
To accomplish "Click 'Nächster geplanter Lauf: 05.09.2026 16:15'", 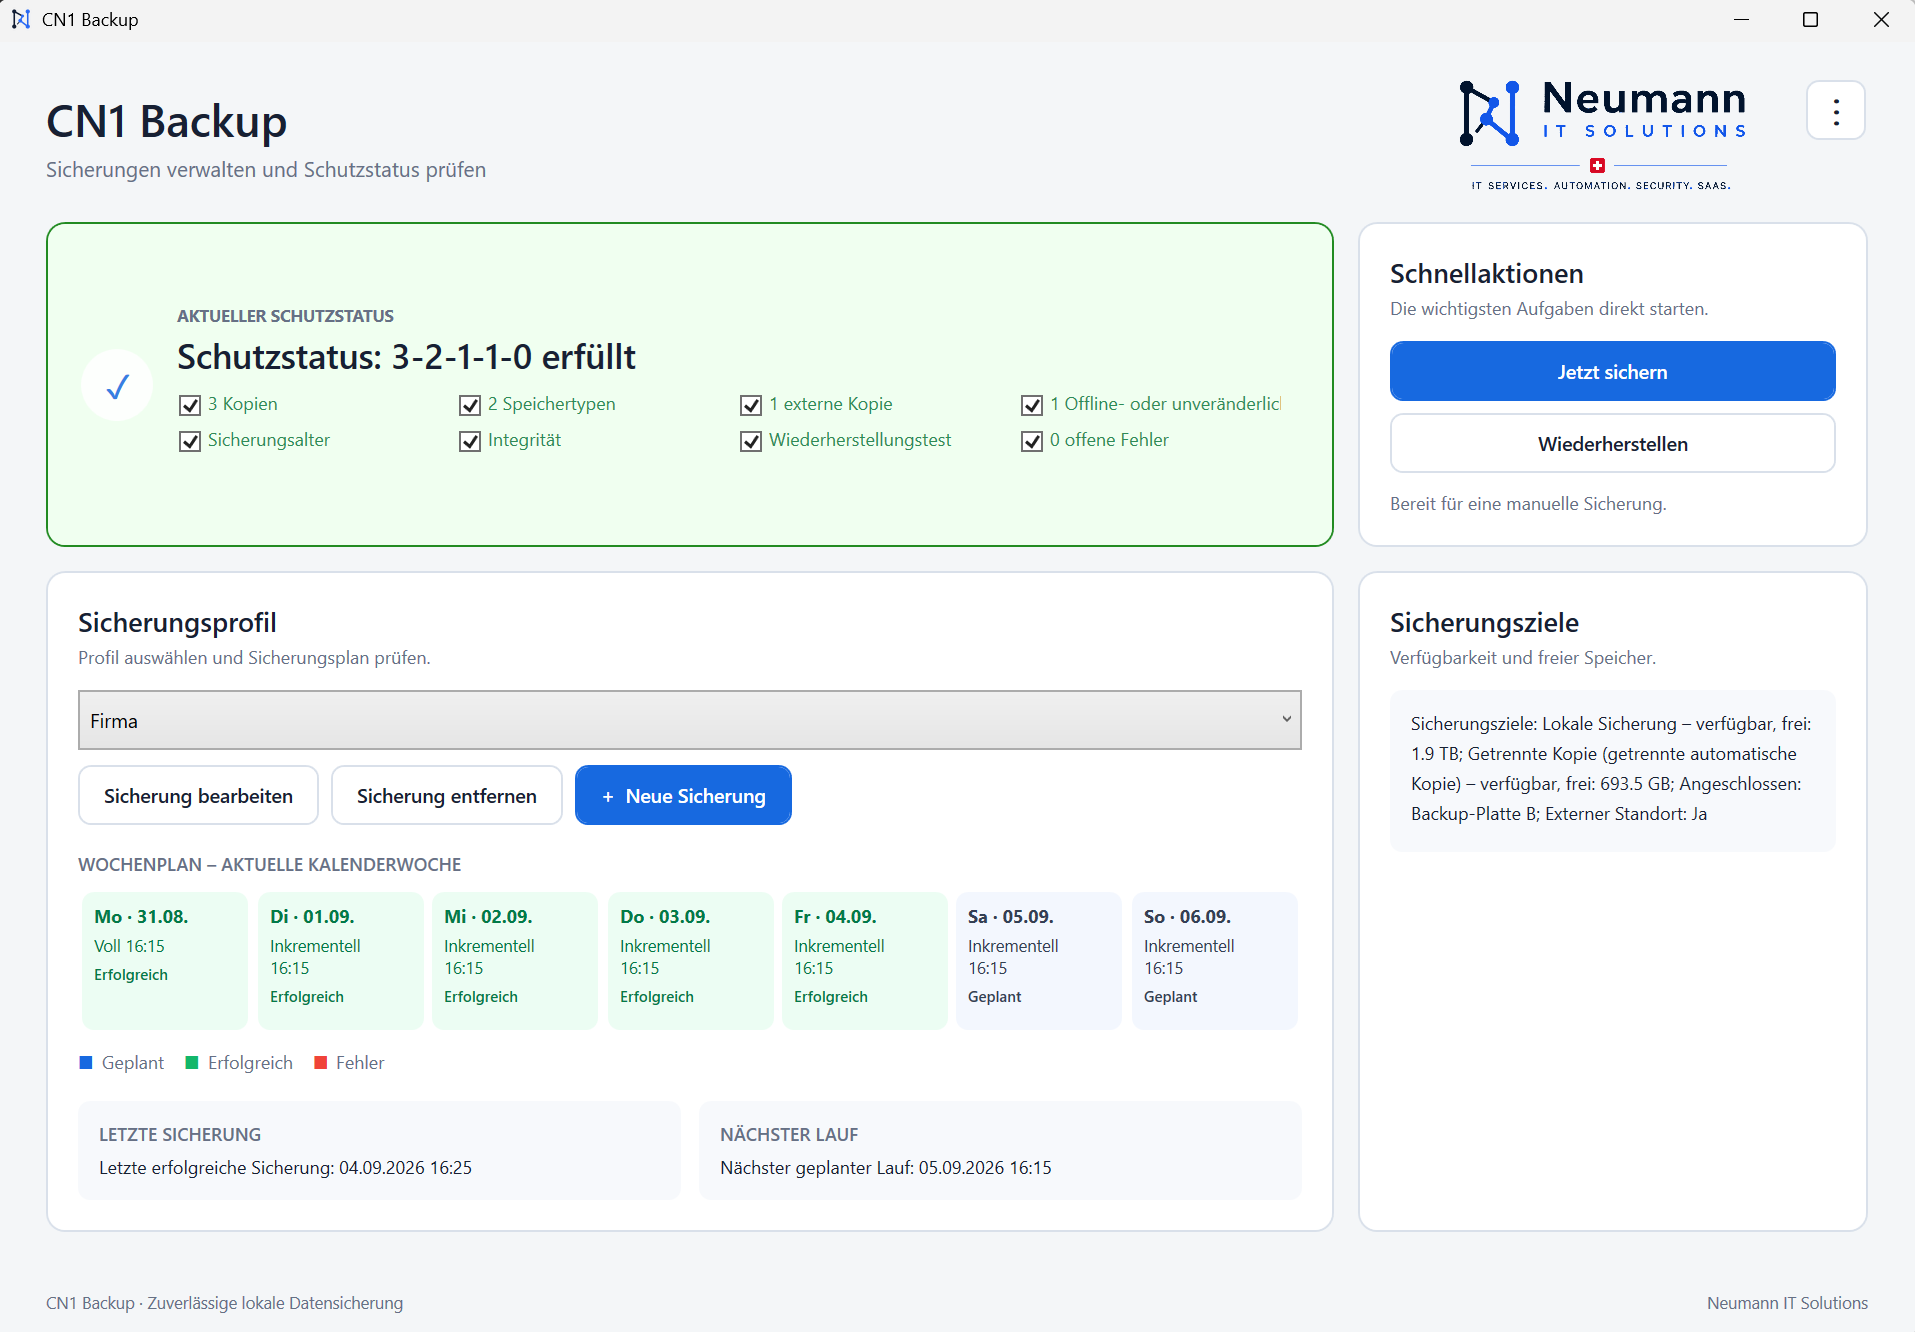I will (x=886, y=1168).
